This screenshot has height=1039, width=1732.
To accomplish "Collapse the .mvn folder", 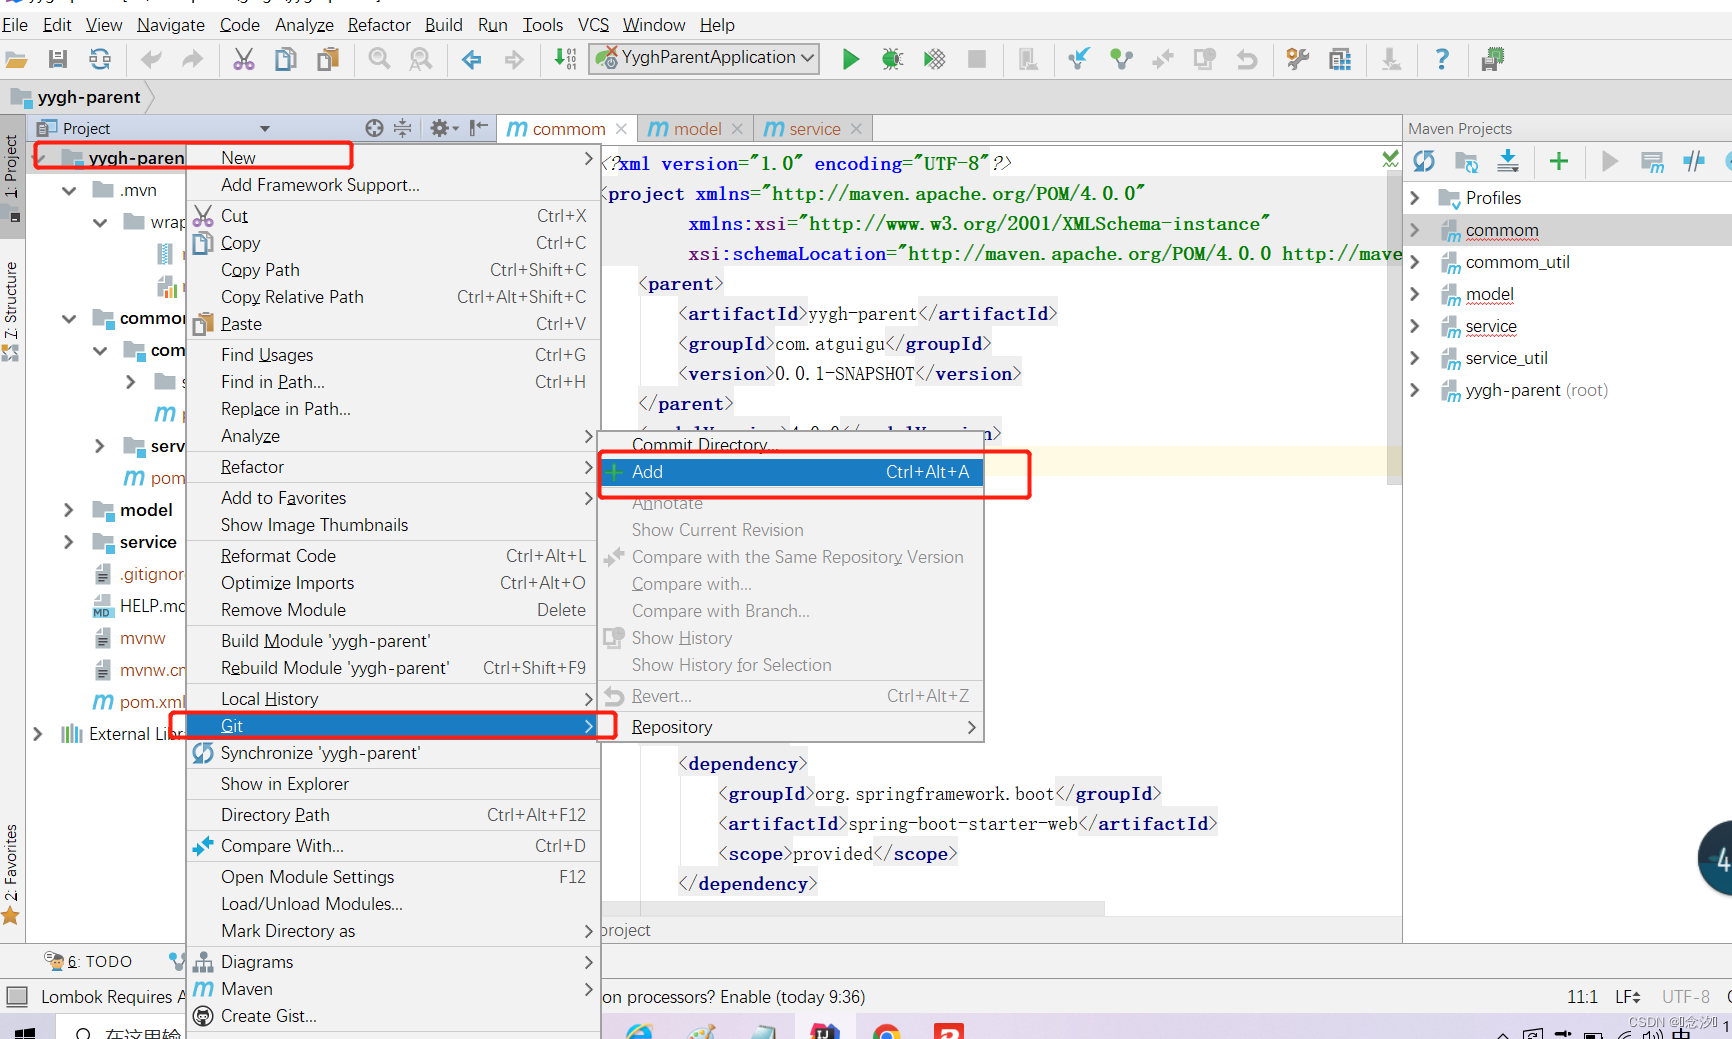I will [68, 190].
